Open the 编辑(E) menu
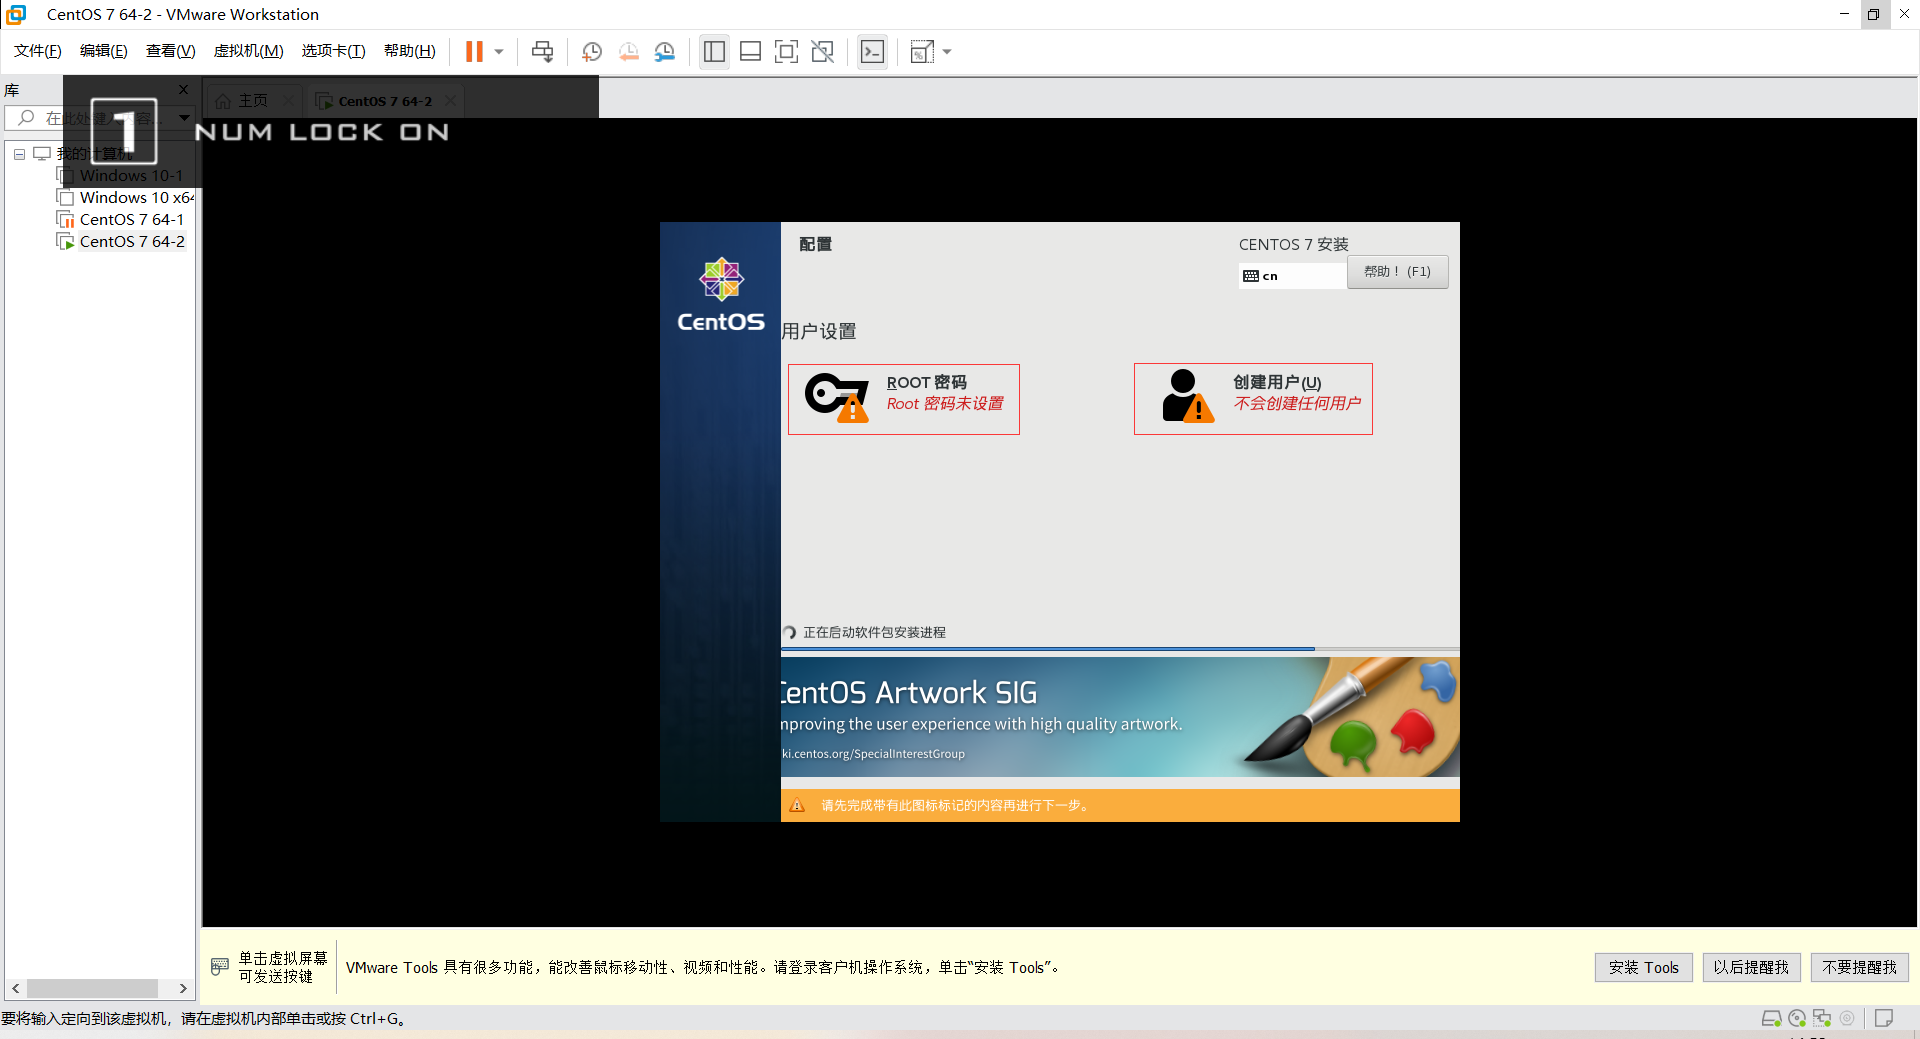The image size is (1920, 1039). [x=104, y=51]
